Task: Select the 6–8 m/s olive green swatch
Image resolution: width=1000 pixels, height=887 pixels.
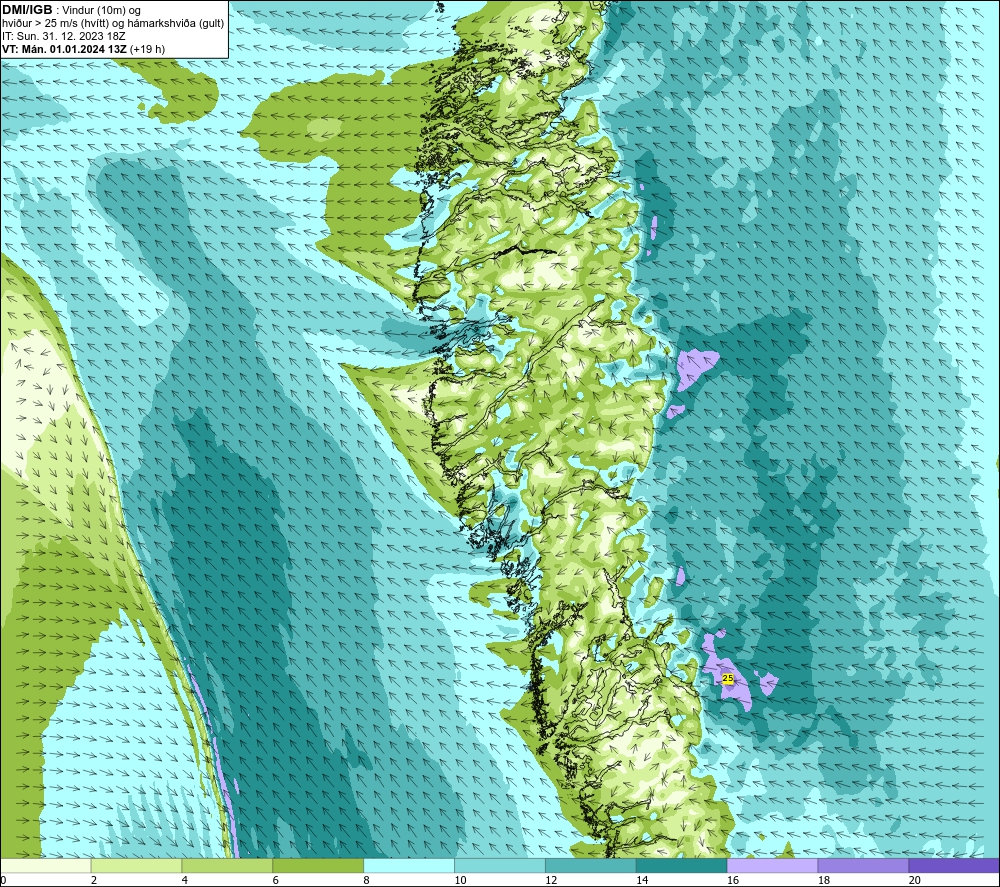Action: tap(318, 865)
